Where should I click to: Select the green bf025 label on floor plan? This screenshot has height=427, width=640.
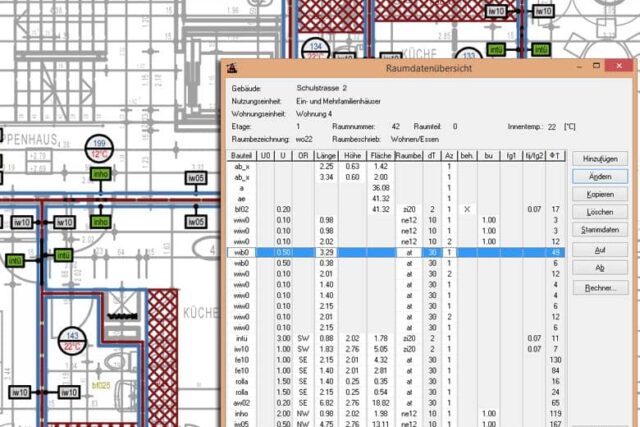100,383
